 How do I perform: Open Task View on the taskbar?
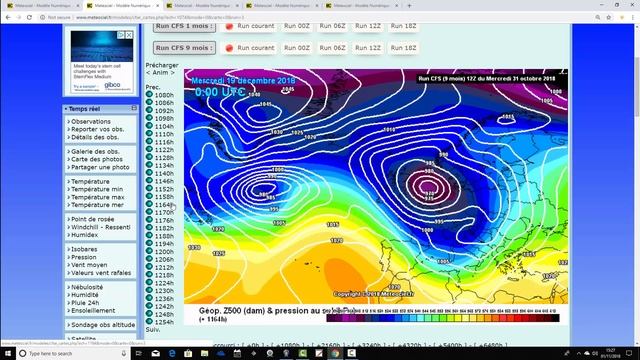point(138,353)
